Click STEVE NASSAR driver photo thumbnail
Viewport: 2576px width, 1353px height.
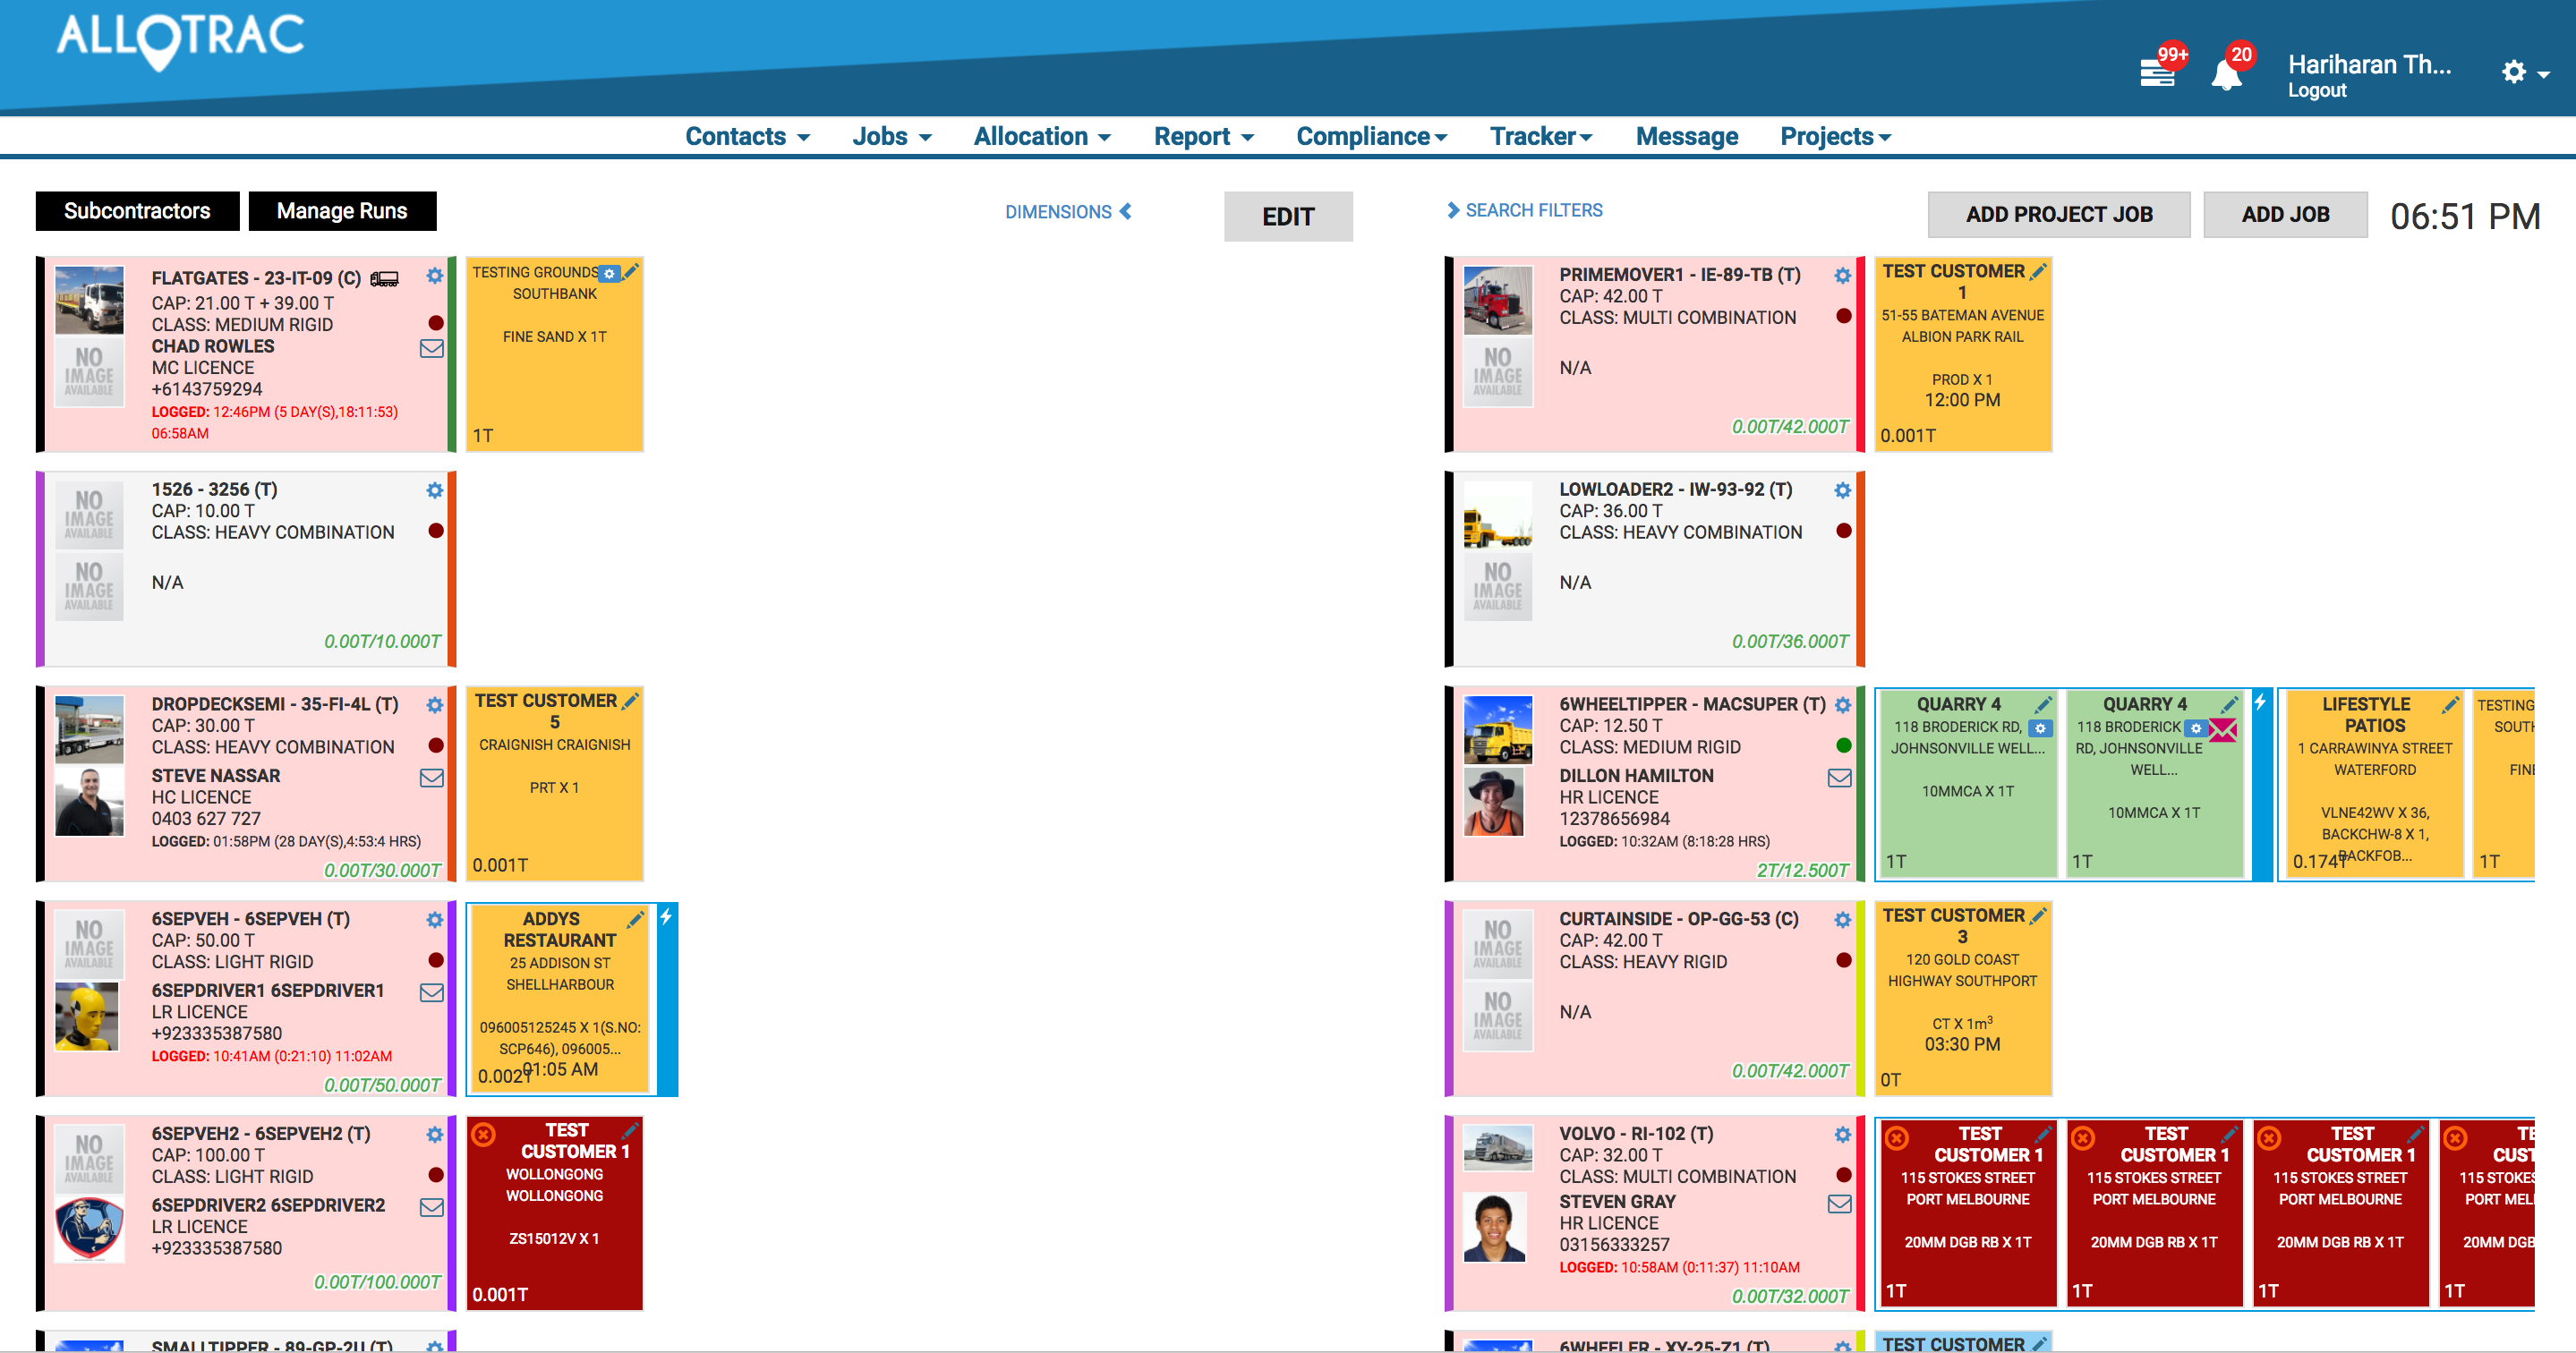pos(89,801)
